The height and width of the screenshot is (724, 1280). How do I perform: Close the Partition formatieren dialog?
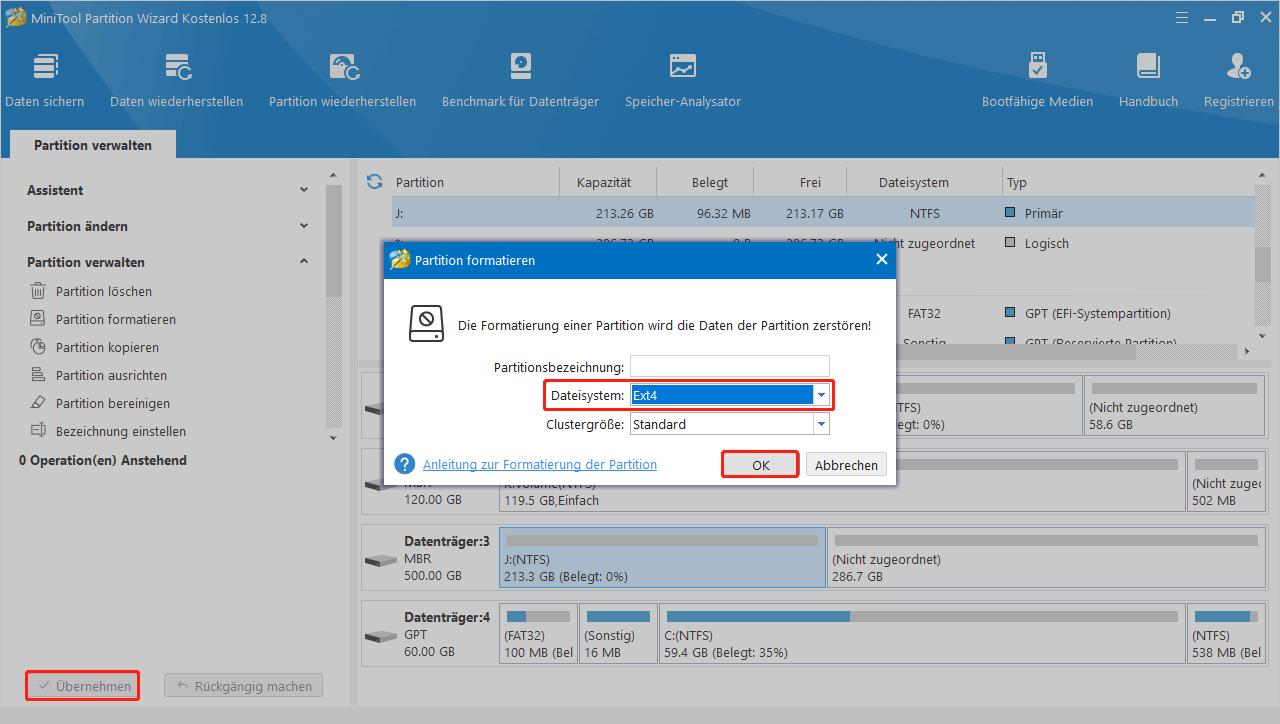point(881,260)
